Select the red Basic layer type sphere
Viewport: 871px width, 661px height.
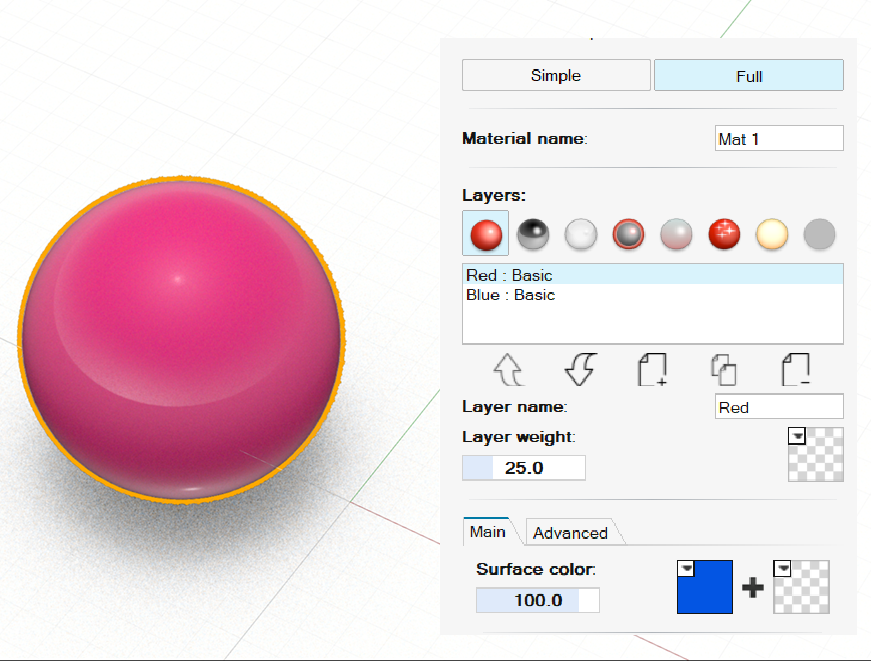(x=485, y=233)
